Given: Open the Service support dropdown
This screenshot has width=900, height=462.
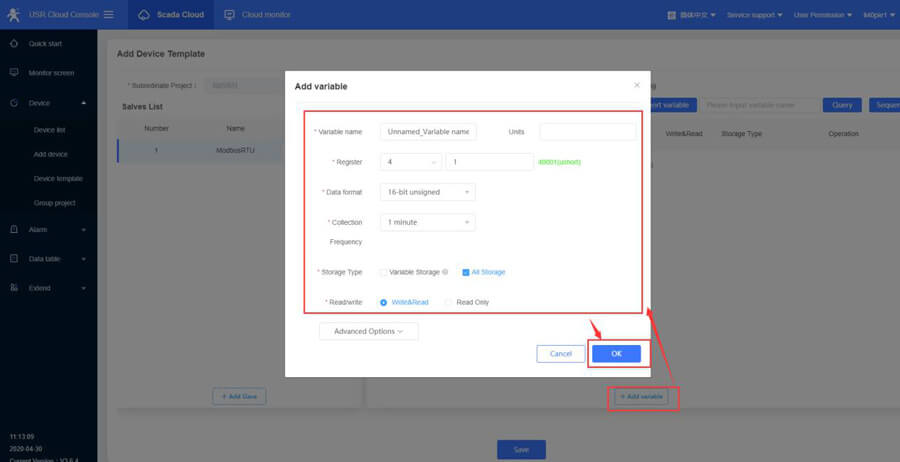Looking at the screenshot, I should pos(754,15).
